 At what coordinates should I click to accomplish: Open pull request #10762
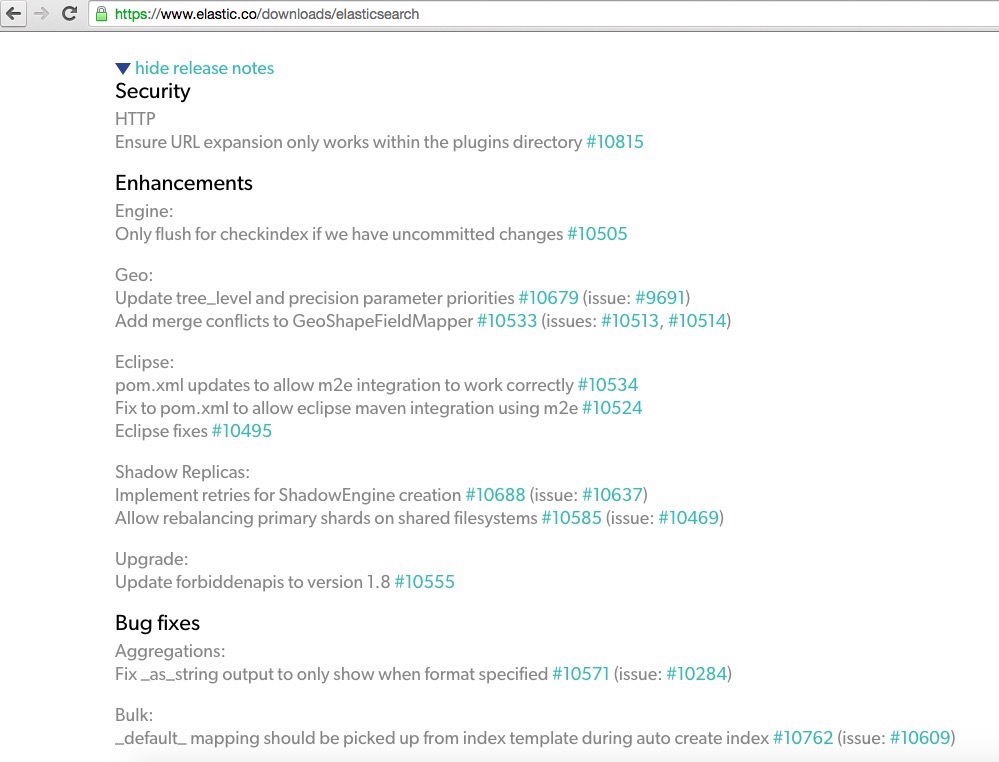click(803, 738)
